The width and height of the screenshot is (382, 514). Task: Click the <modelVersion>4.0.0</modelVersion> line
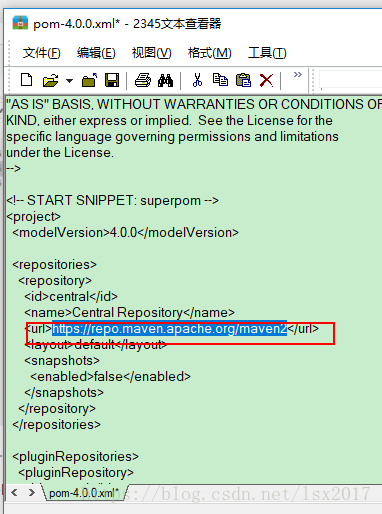[125, 232]
